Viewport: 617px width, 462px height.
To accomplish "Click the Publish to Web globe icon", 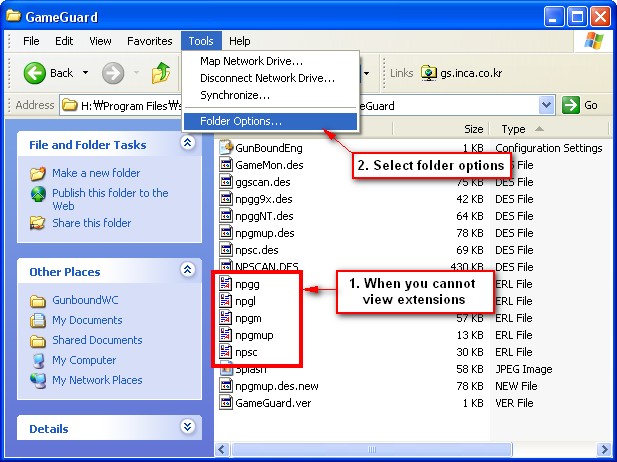I will click(38, 194).
